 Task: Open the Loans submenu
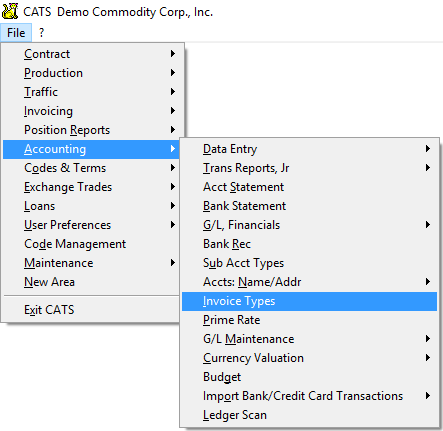coord(91,206)
